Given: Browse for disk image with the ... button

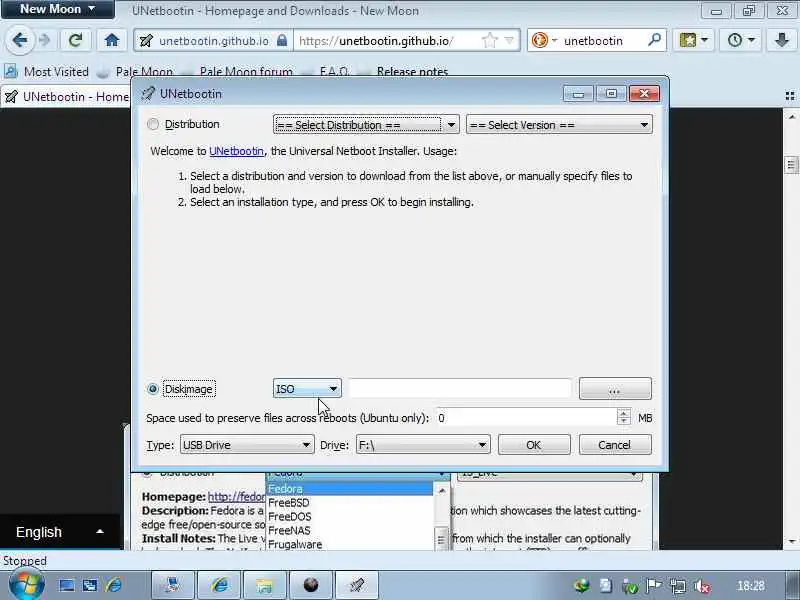Looking at the screenshot, I should (x=615, y=389).
